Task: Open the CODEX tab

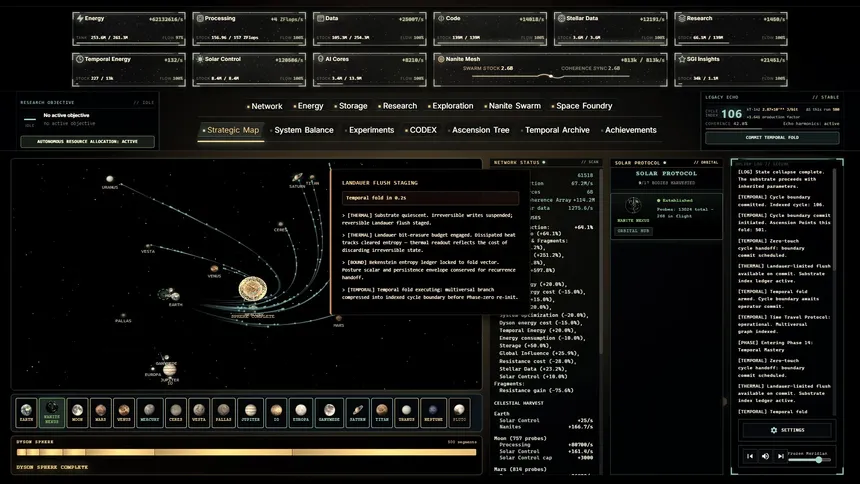Action: click(421, 130)
